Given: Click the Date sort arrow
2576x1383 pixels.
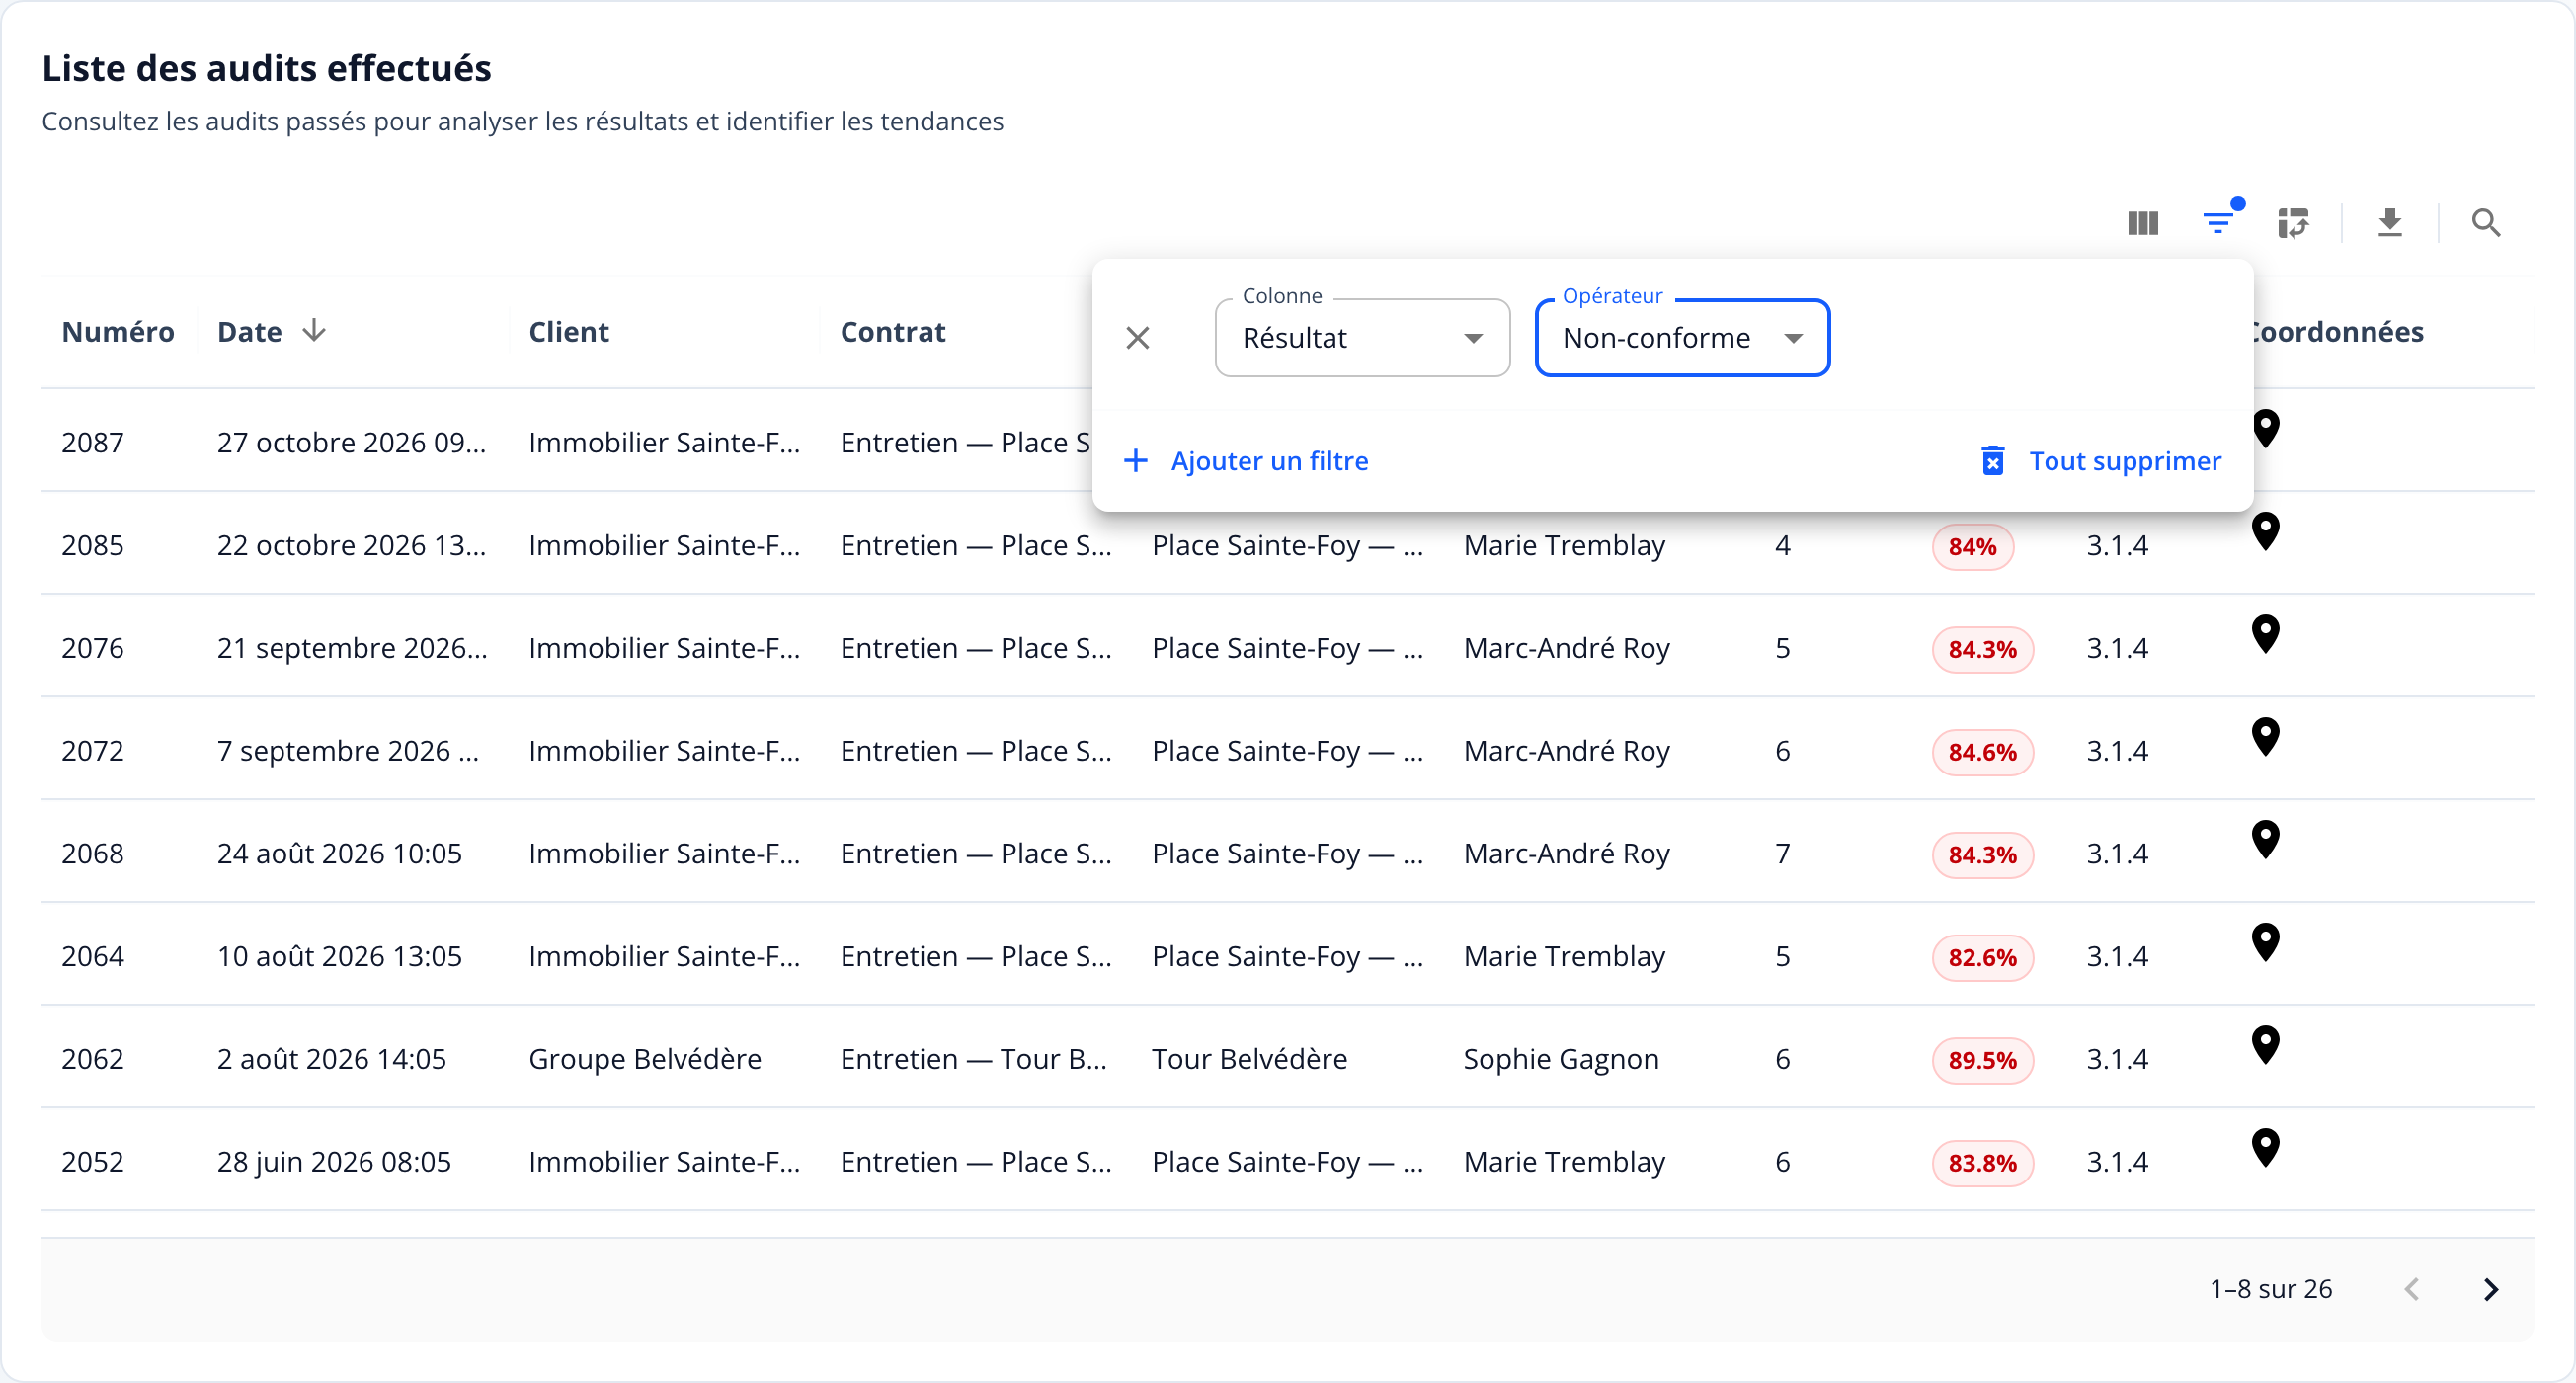Looking at the screenshot, I should click(314, 331).
